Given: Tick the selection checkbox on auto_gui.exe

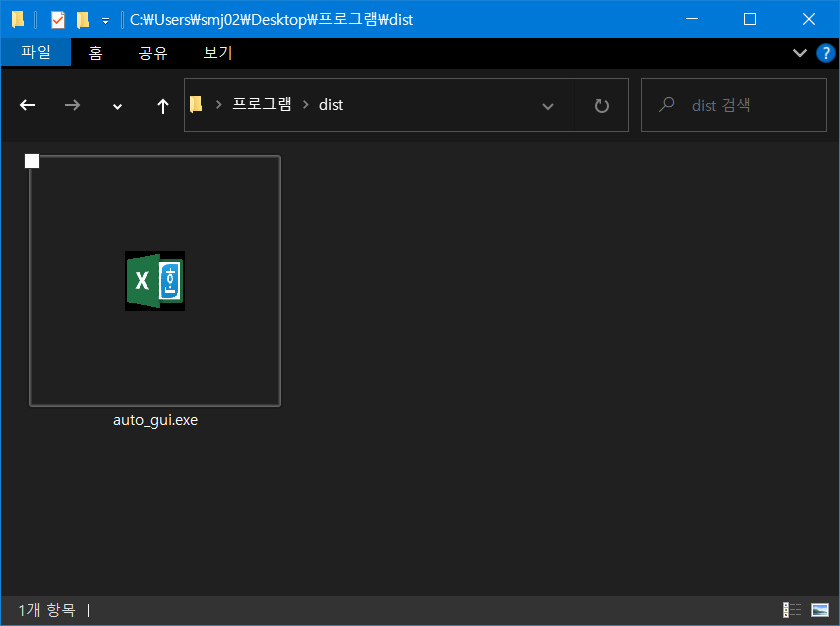Looking at the screenshot, I should [x=32, y=161].
